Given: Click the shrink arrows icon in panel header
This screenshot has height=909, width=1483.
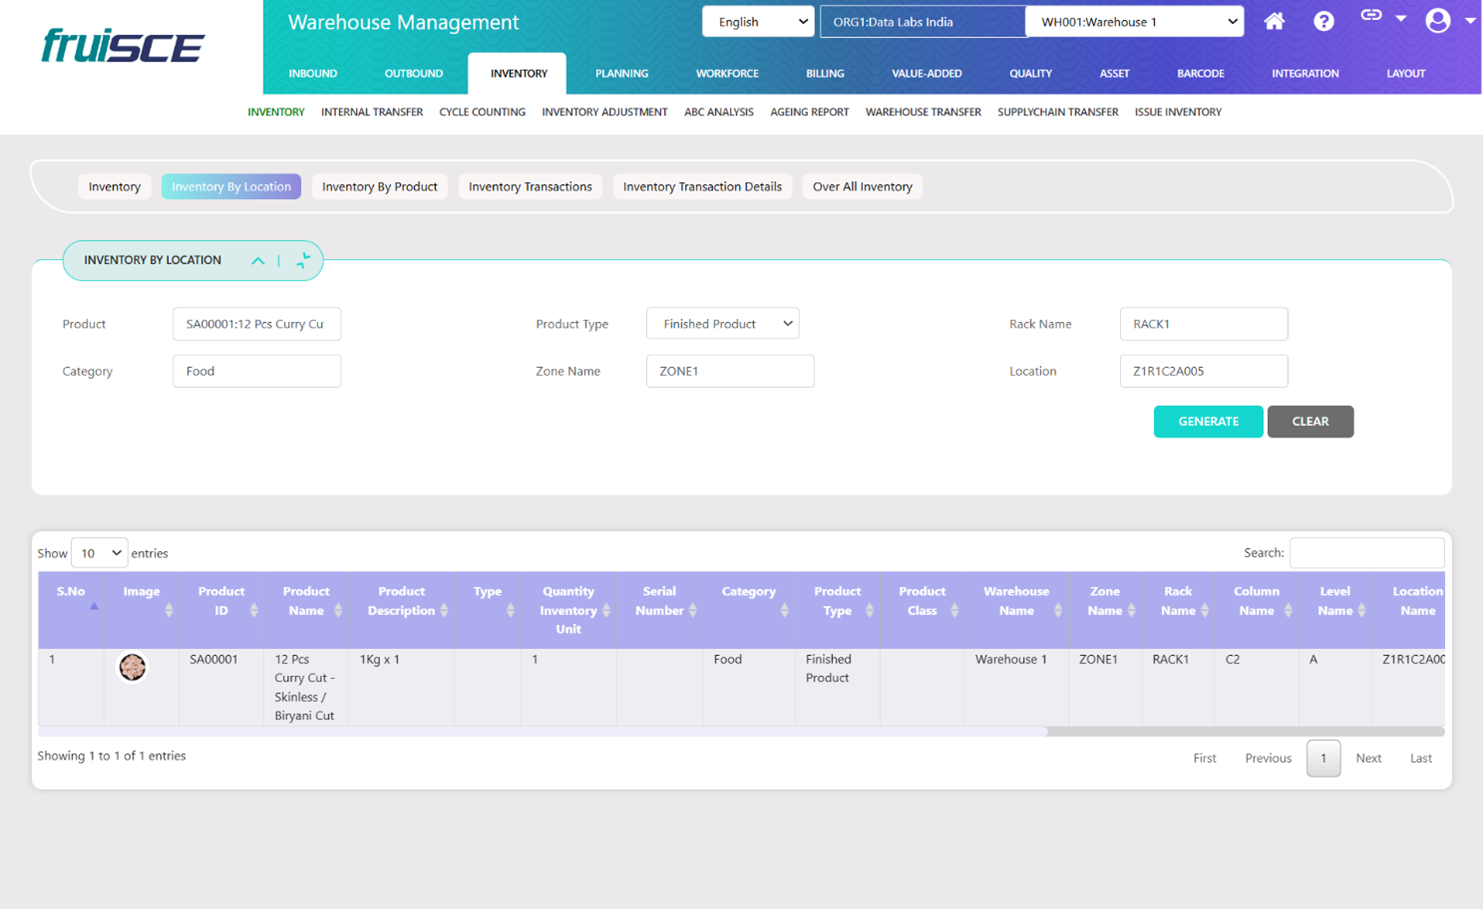Looking at the screenshot, I should (303, 261).
